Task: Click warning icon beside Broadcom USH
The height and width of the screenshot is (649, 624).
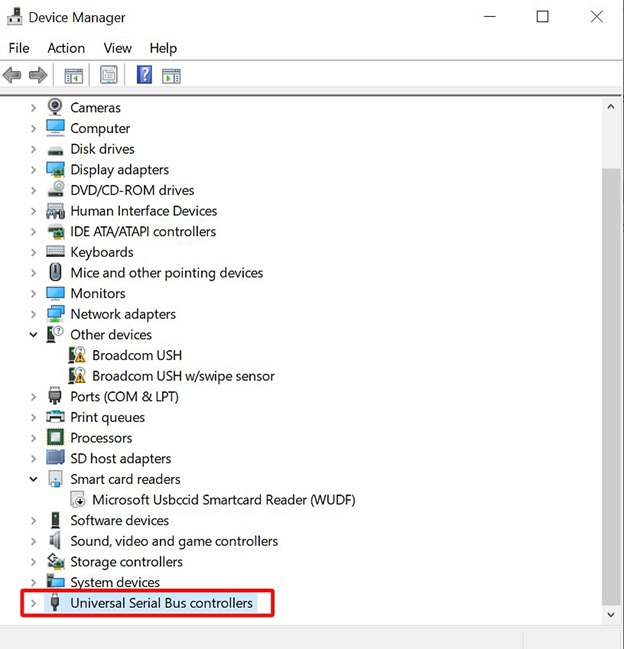Action: [77, 355]
